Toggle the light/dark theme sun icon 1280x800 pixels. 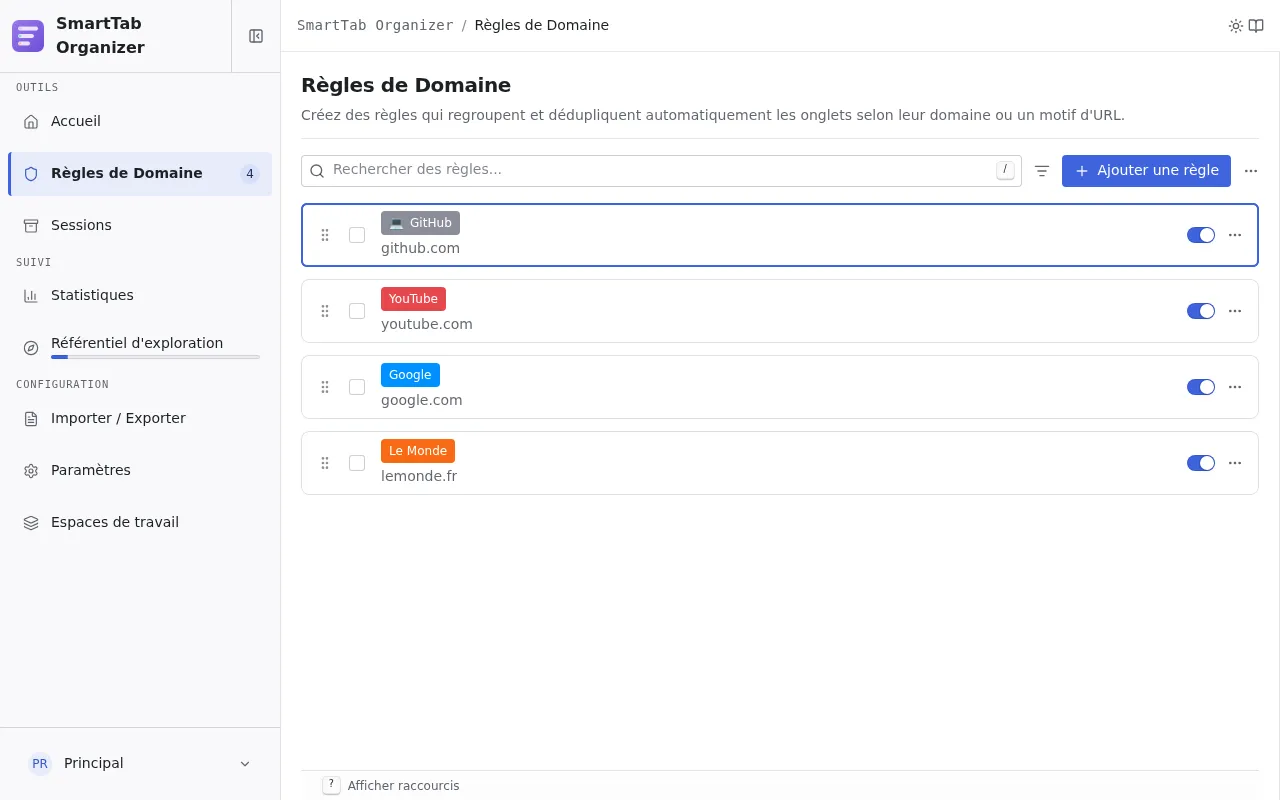click(x=1236, y=26)
